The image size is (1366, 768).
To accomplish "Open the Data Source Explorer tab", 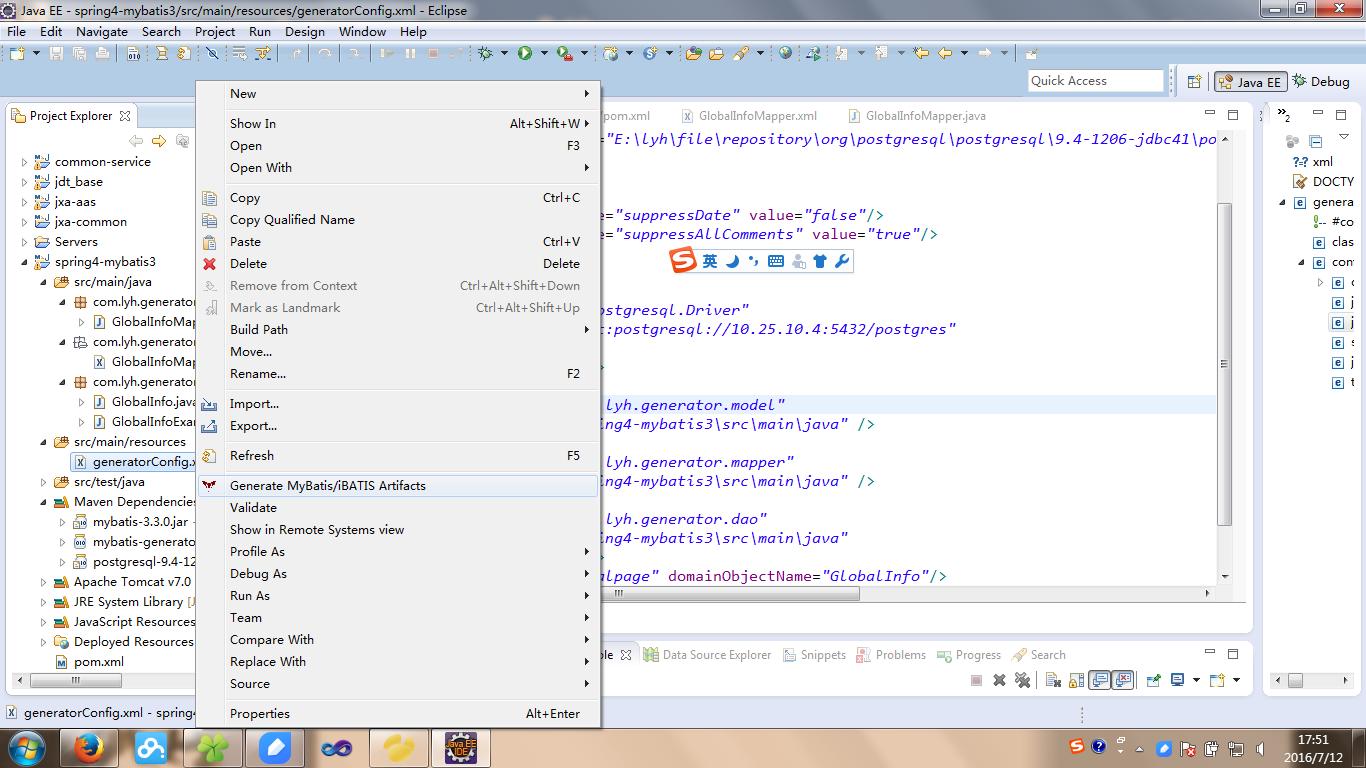I will [707, 655].
